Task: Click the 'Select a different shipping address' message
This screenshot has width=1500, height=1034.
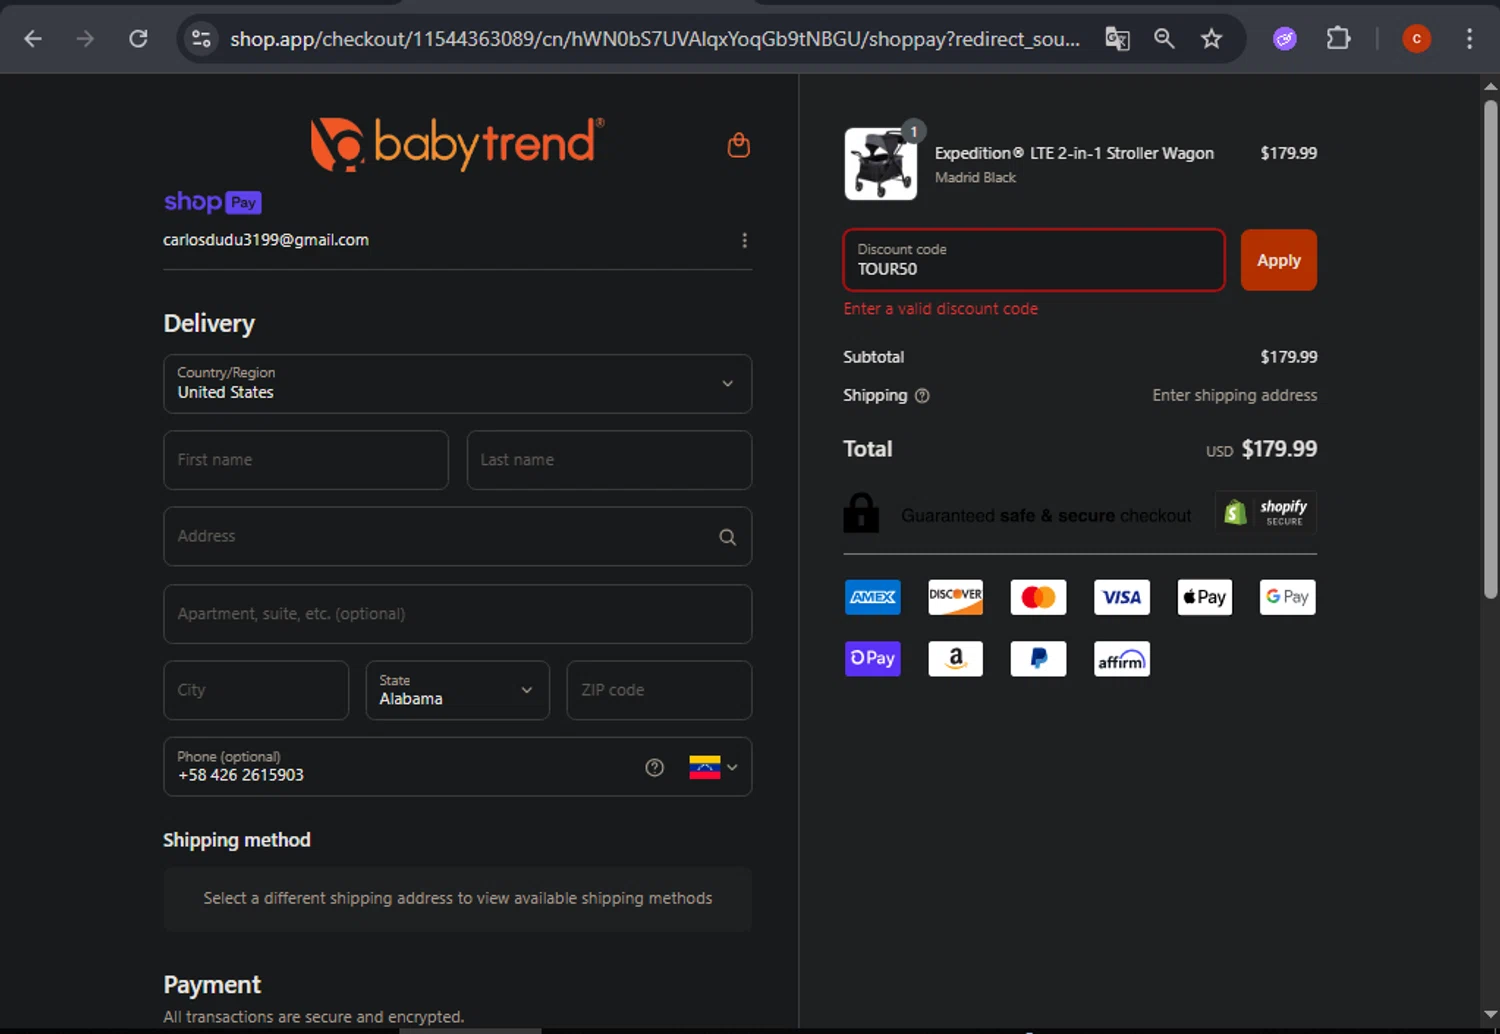Action: [x=458, y=899]
